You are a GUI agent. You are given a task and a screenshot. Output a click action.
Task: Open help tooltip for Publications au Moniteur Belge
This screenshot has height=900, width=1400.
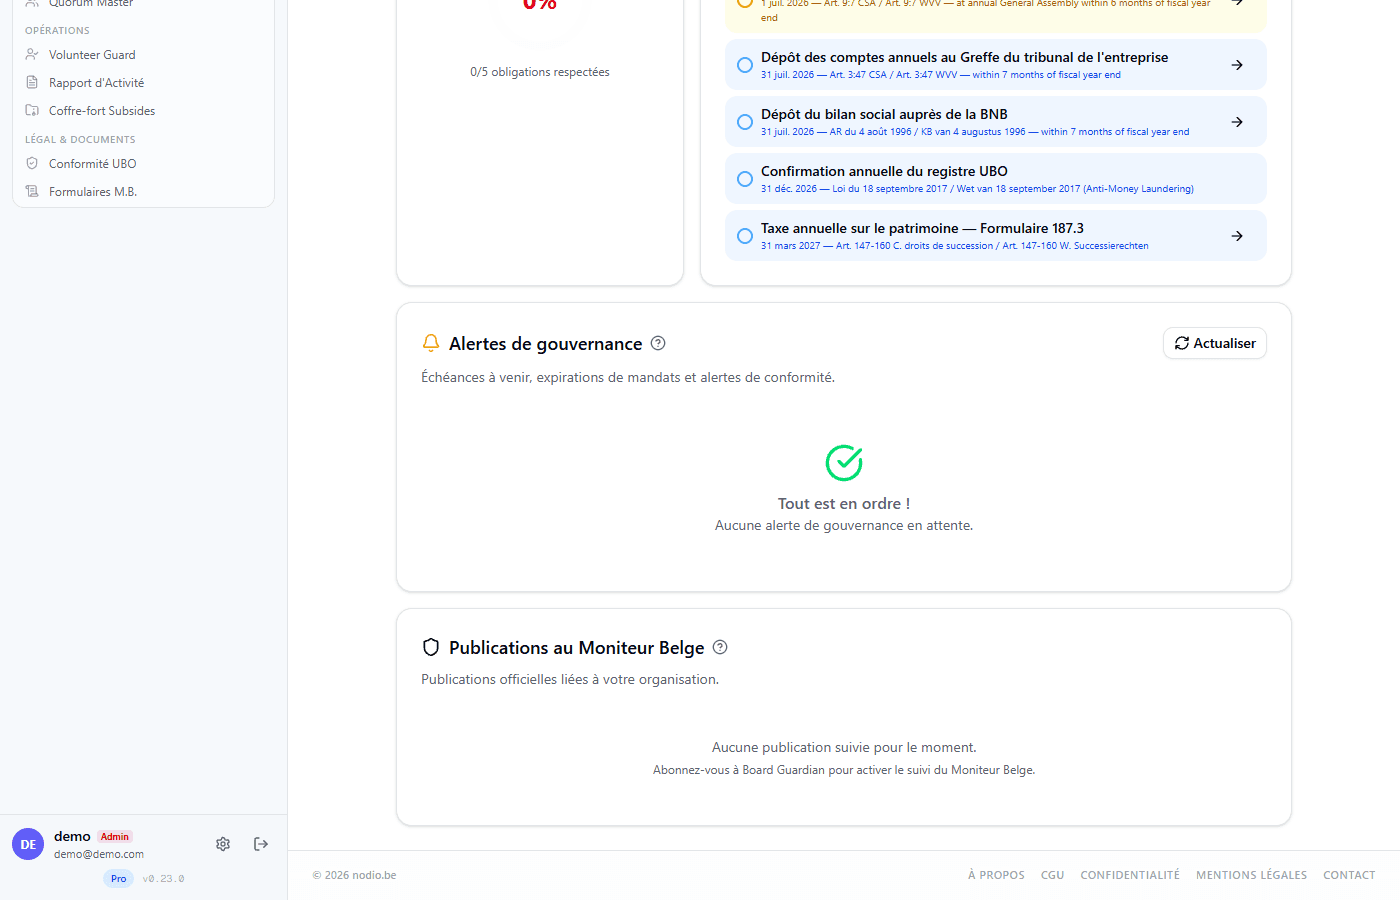720,647
